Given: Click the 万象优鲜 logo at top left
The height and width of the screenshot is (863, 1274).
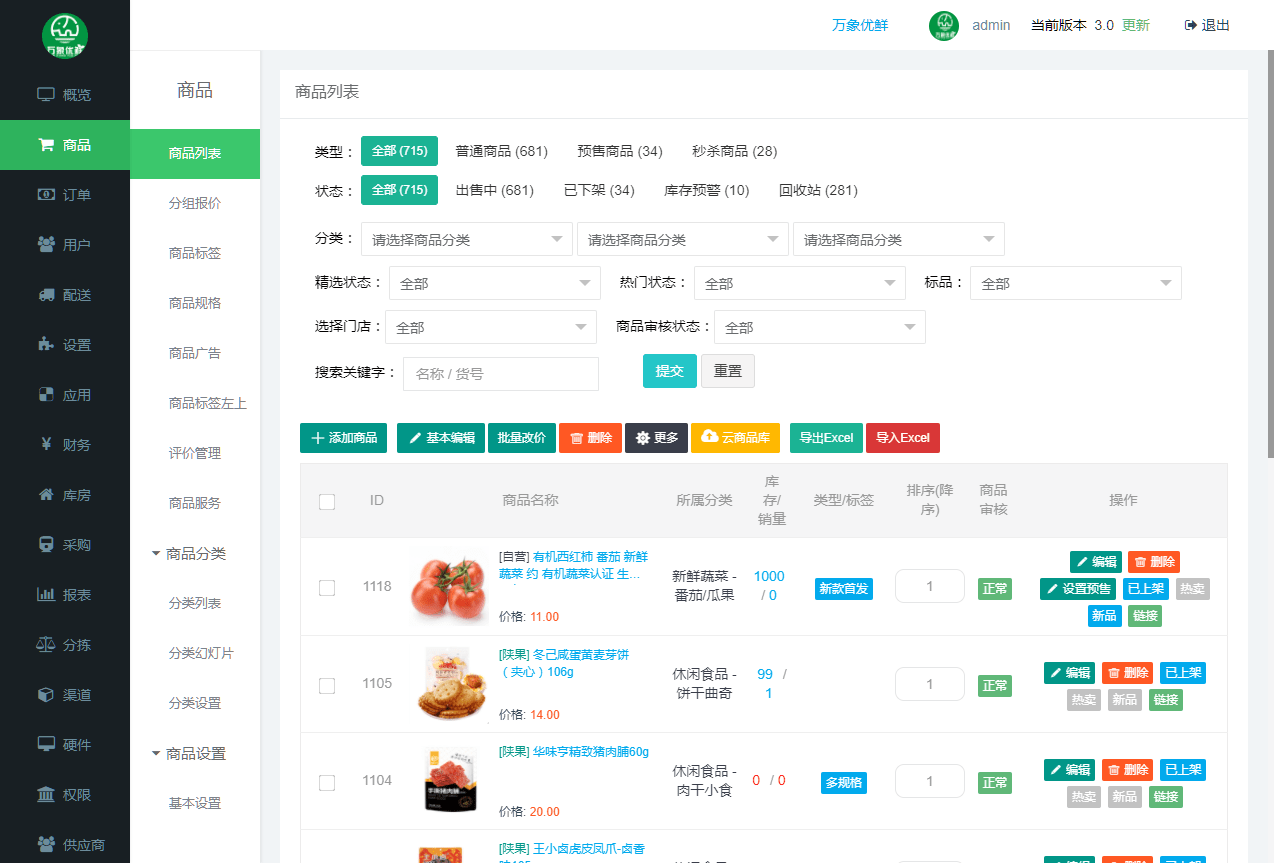Looking at the screenshot, I should [65, 35].
